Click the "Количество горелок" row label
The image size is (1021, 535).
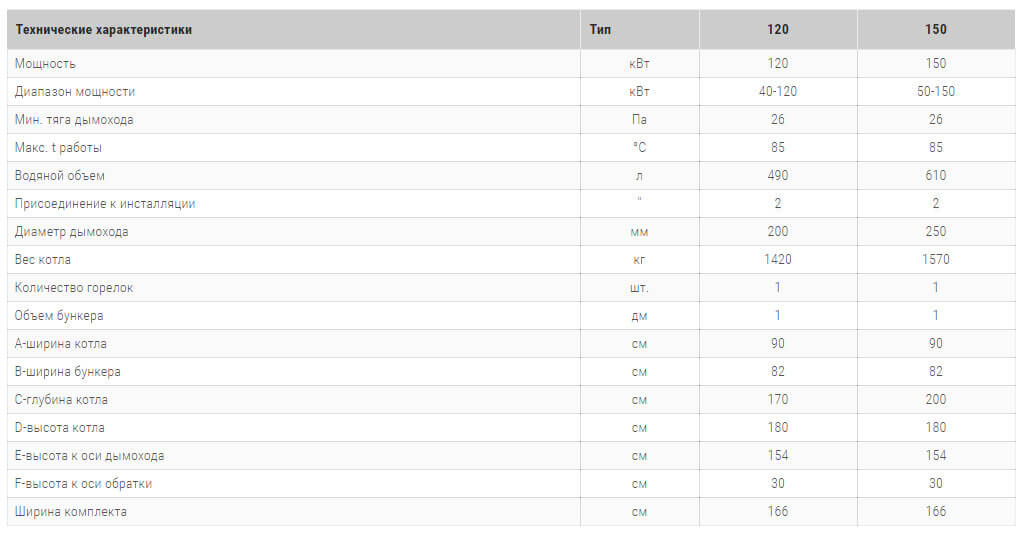coord(74,288)
